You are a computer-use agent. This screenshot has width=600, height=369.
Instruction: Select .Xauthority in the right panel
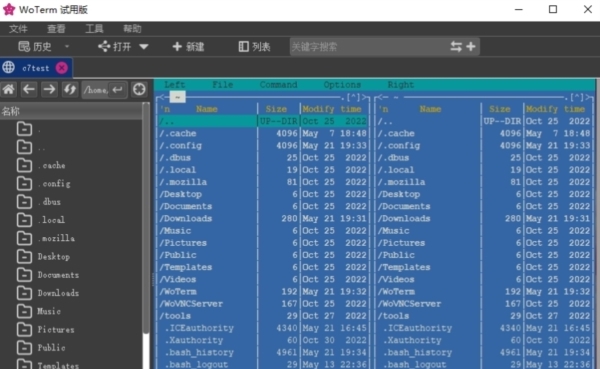(x=484, y=340)
